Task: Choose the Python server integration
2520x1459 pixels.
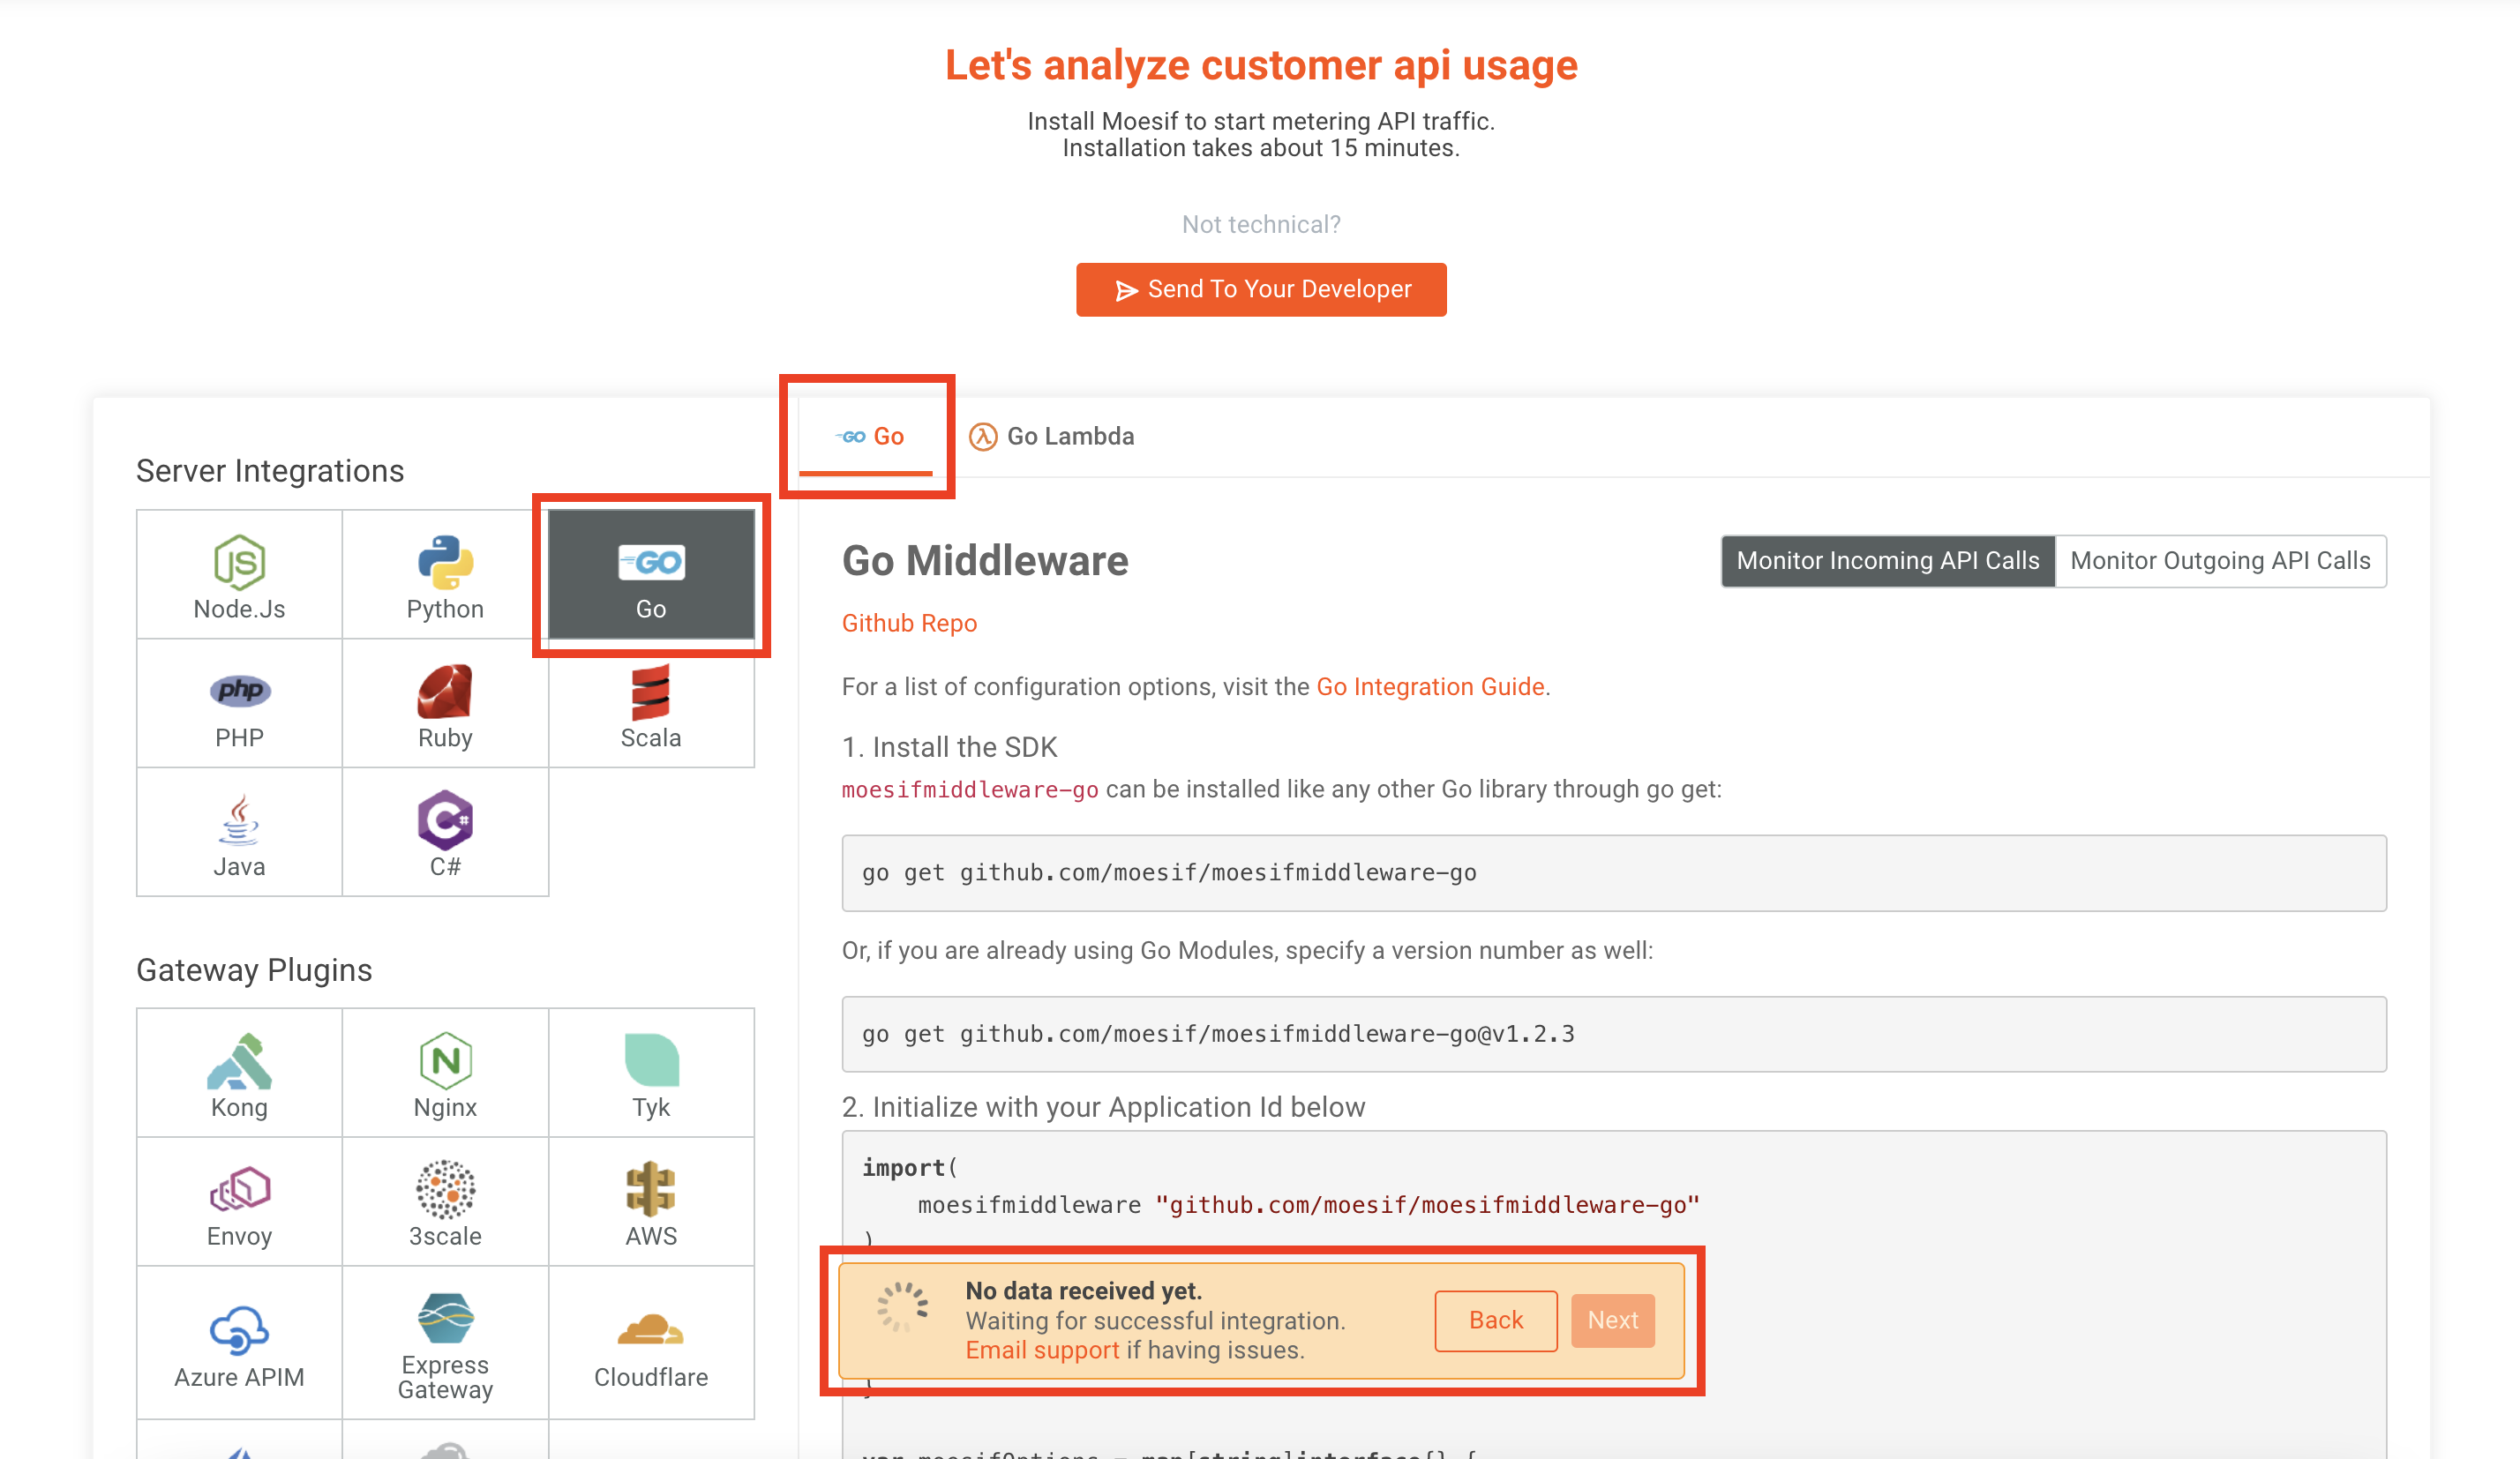Action: click(445, 575)
